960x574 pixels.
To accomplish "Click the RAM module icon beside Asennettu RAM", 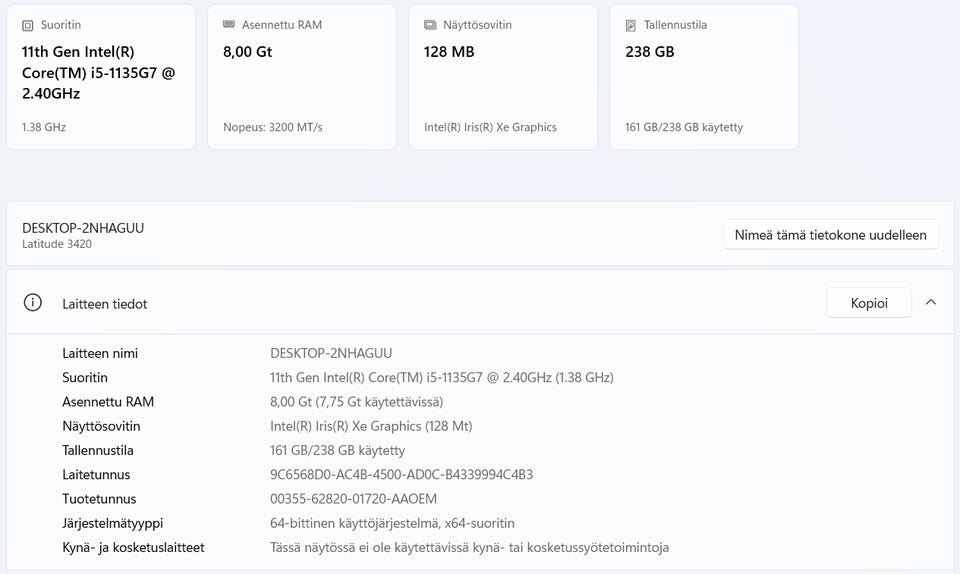I will click(x=229, y=24).
